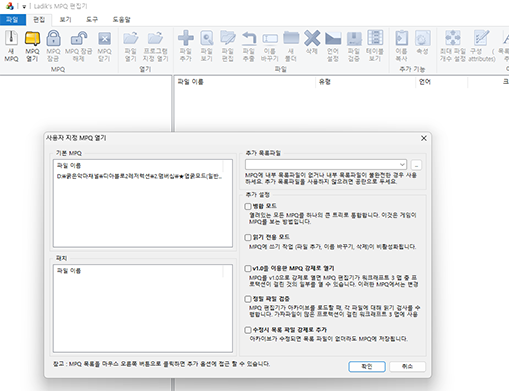Check the fourth option, 파일 검증, above 수정시 목록 파일

248,299
